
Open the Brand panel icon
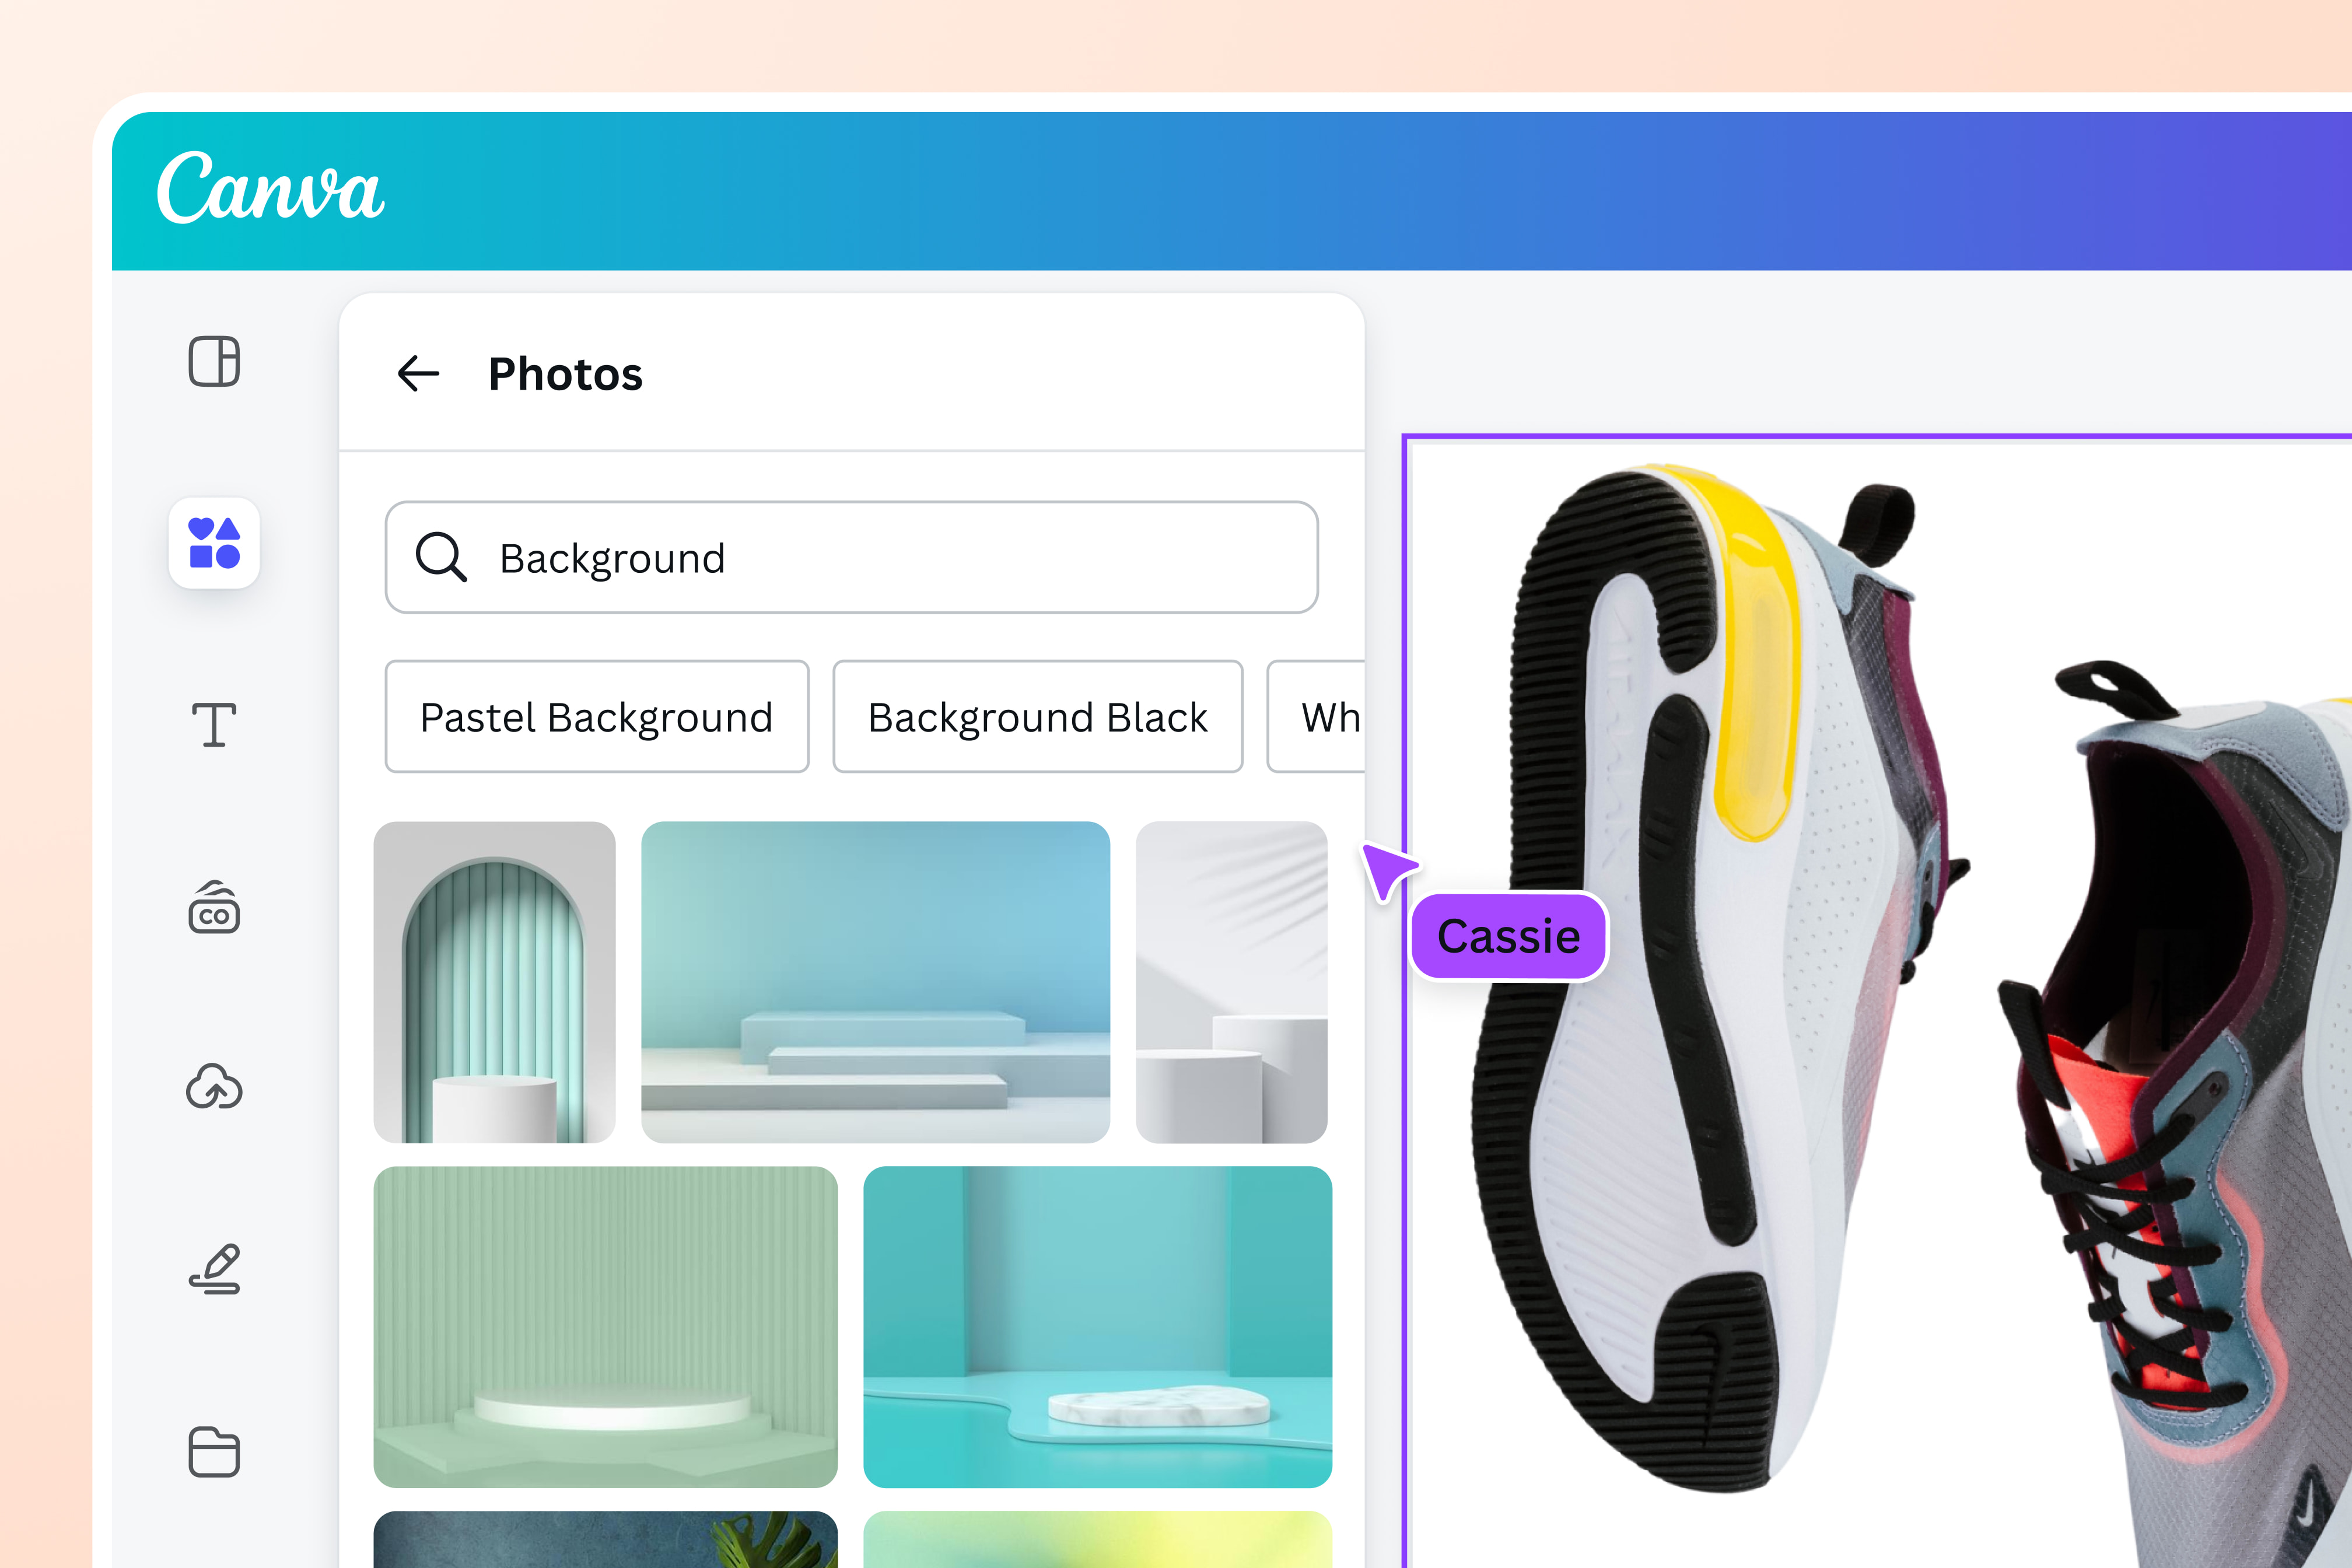[x=214, y=909]
